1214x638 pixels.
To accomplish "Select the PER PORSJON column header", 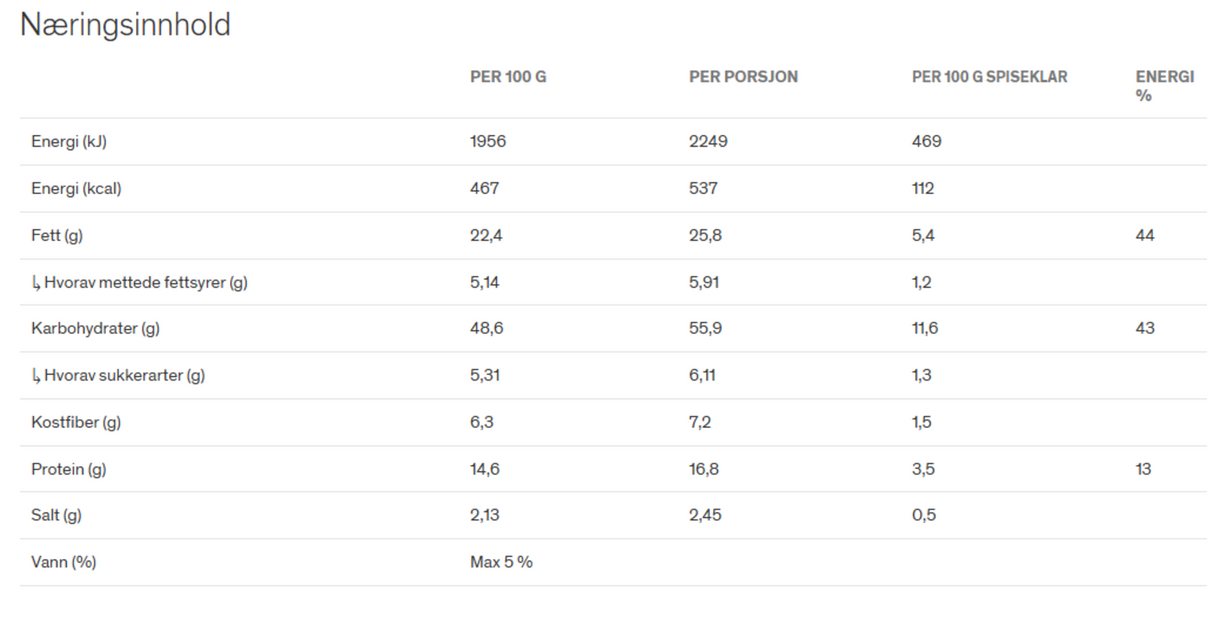I will (x=743, y=77).
